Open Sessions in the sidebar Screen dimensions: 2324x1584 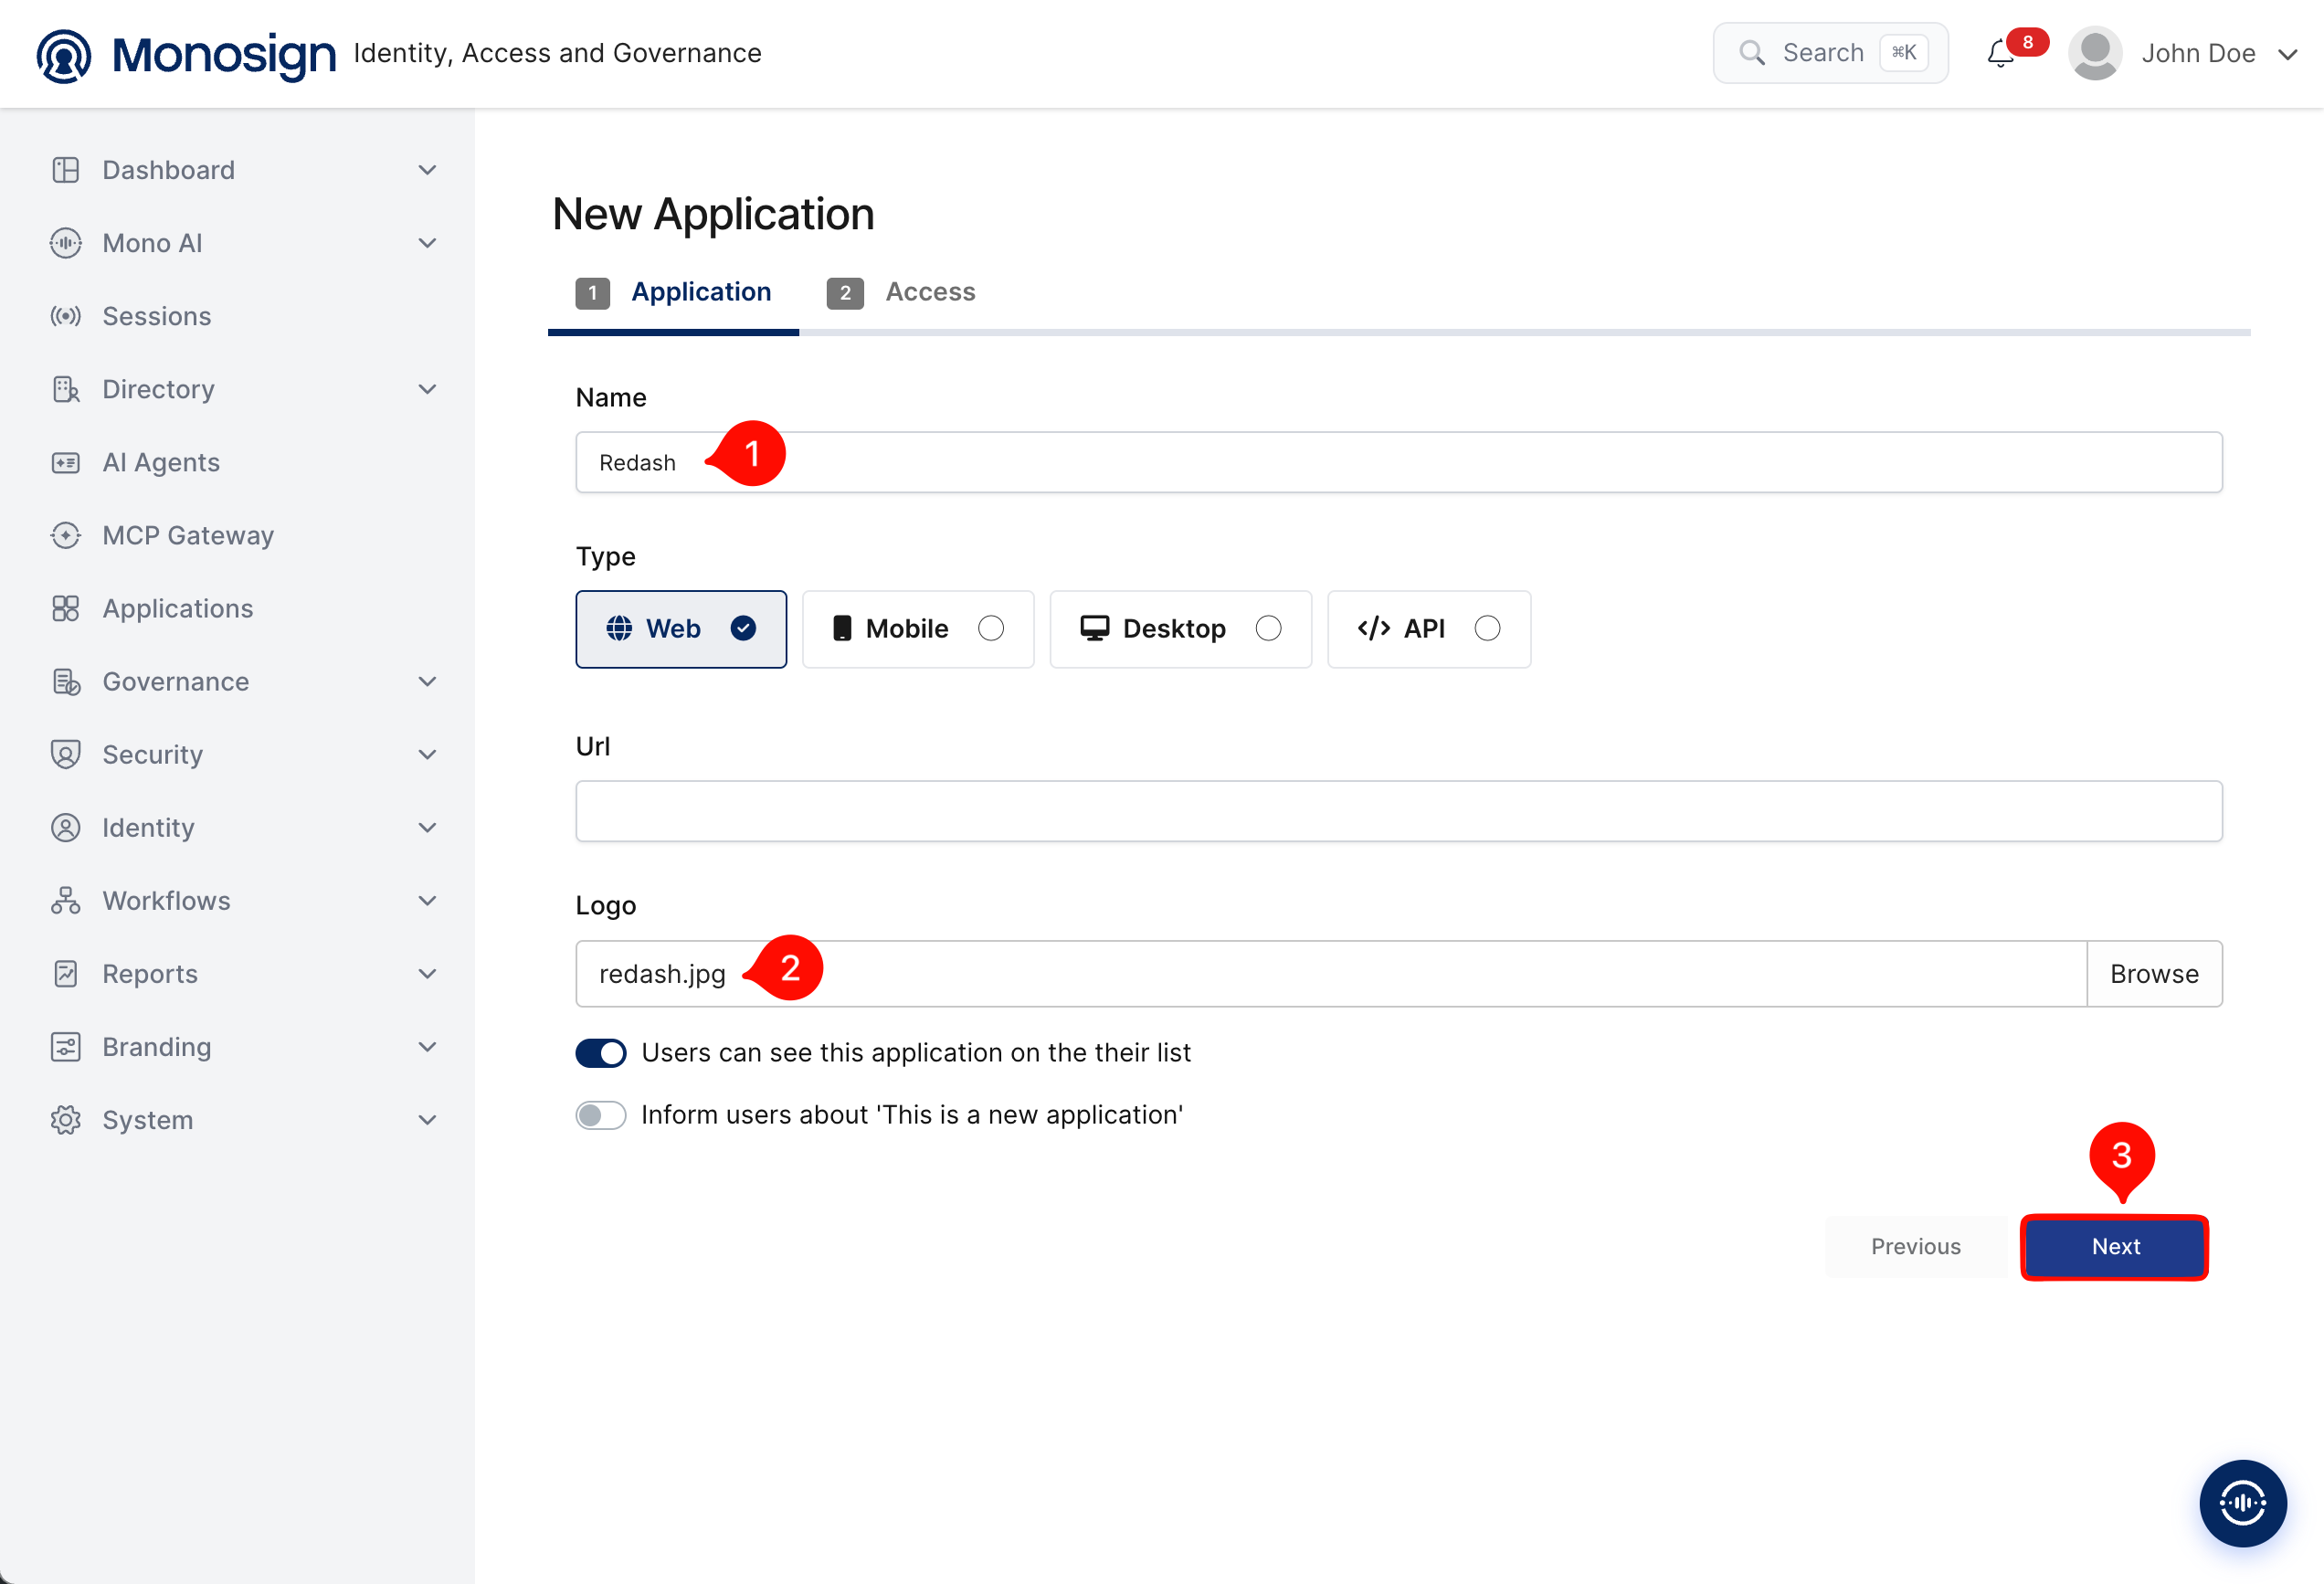[157, 316]
